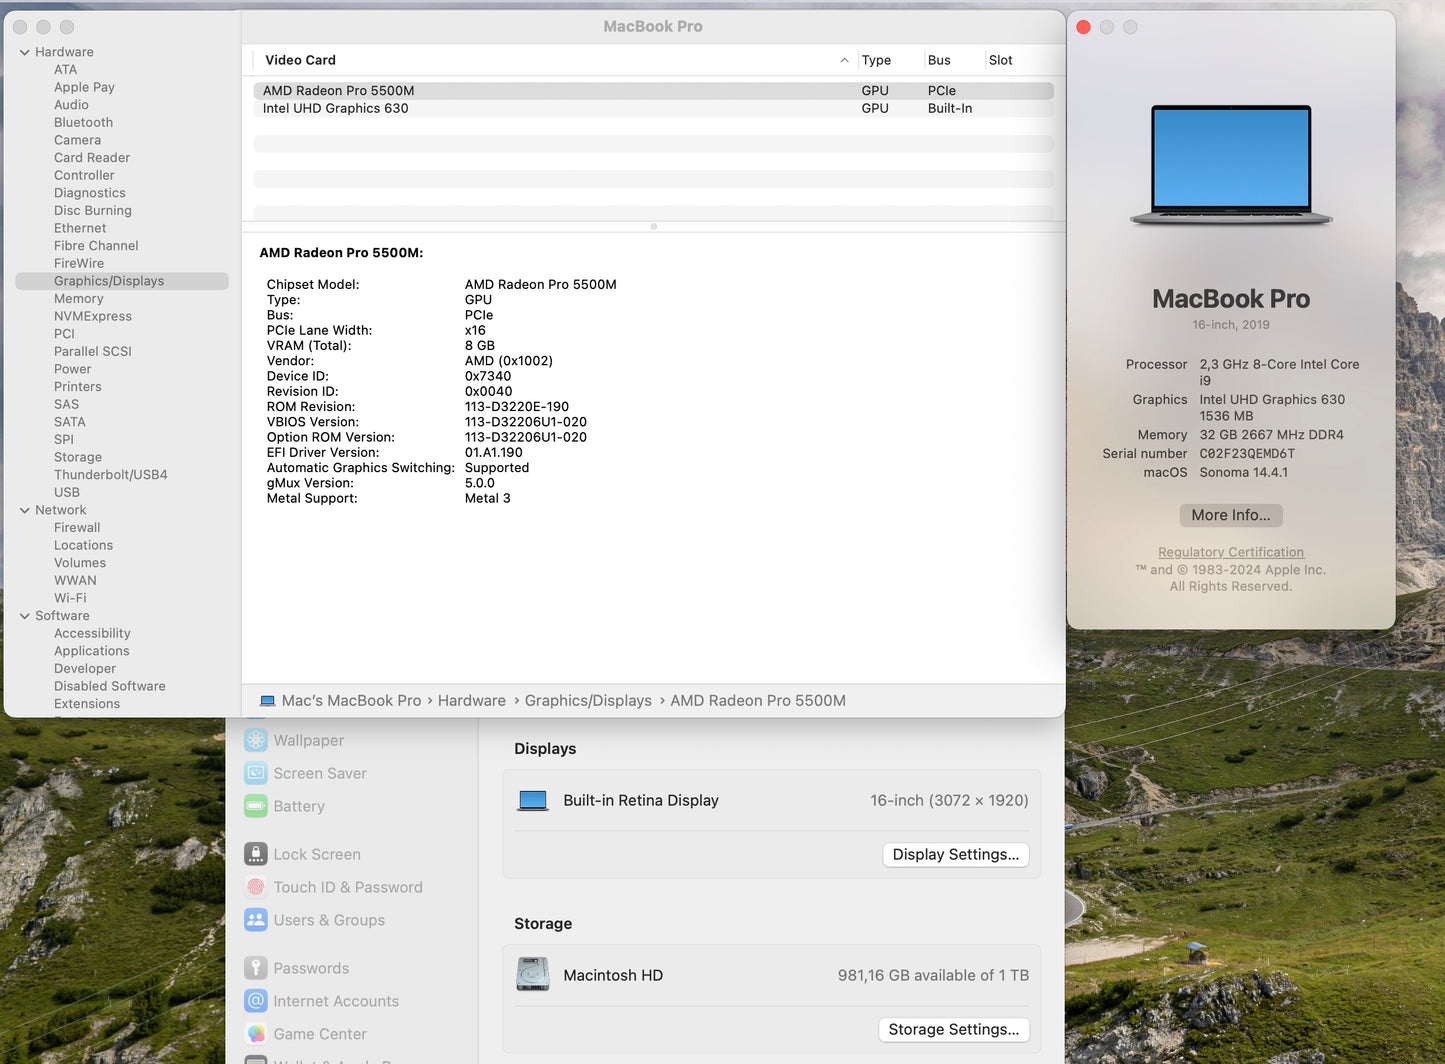
Task: Click the More Info button
Action: (1230, 515)
